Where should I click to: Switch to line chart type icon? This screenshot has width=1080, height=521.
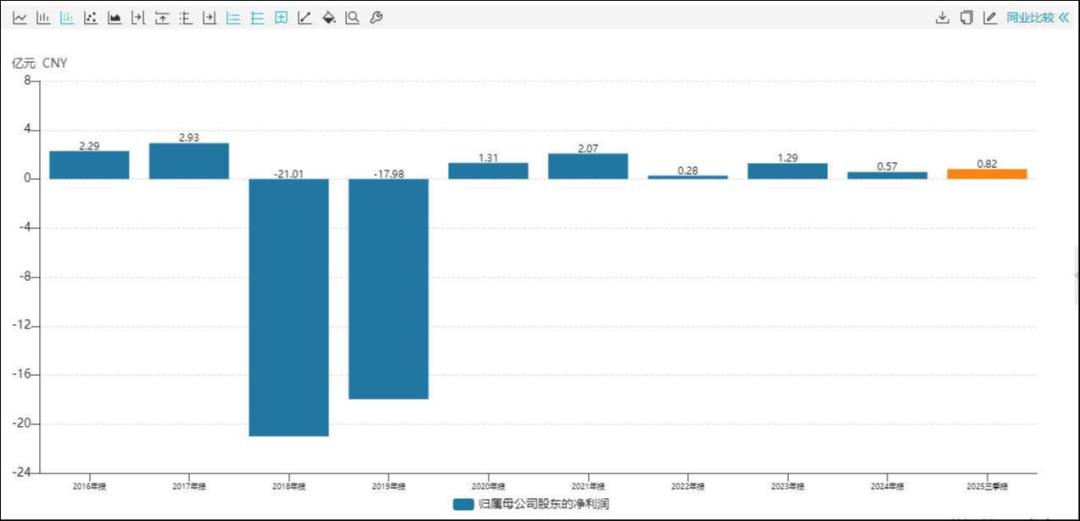(x=19, y=19)
